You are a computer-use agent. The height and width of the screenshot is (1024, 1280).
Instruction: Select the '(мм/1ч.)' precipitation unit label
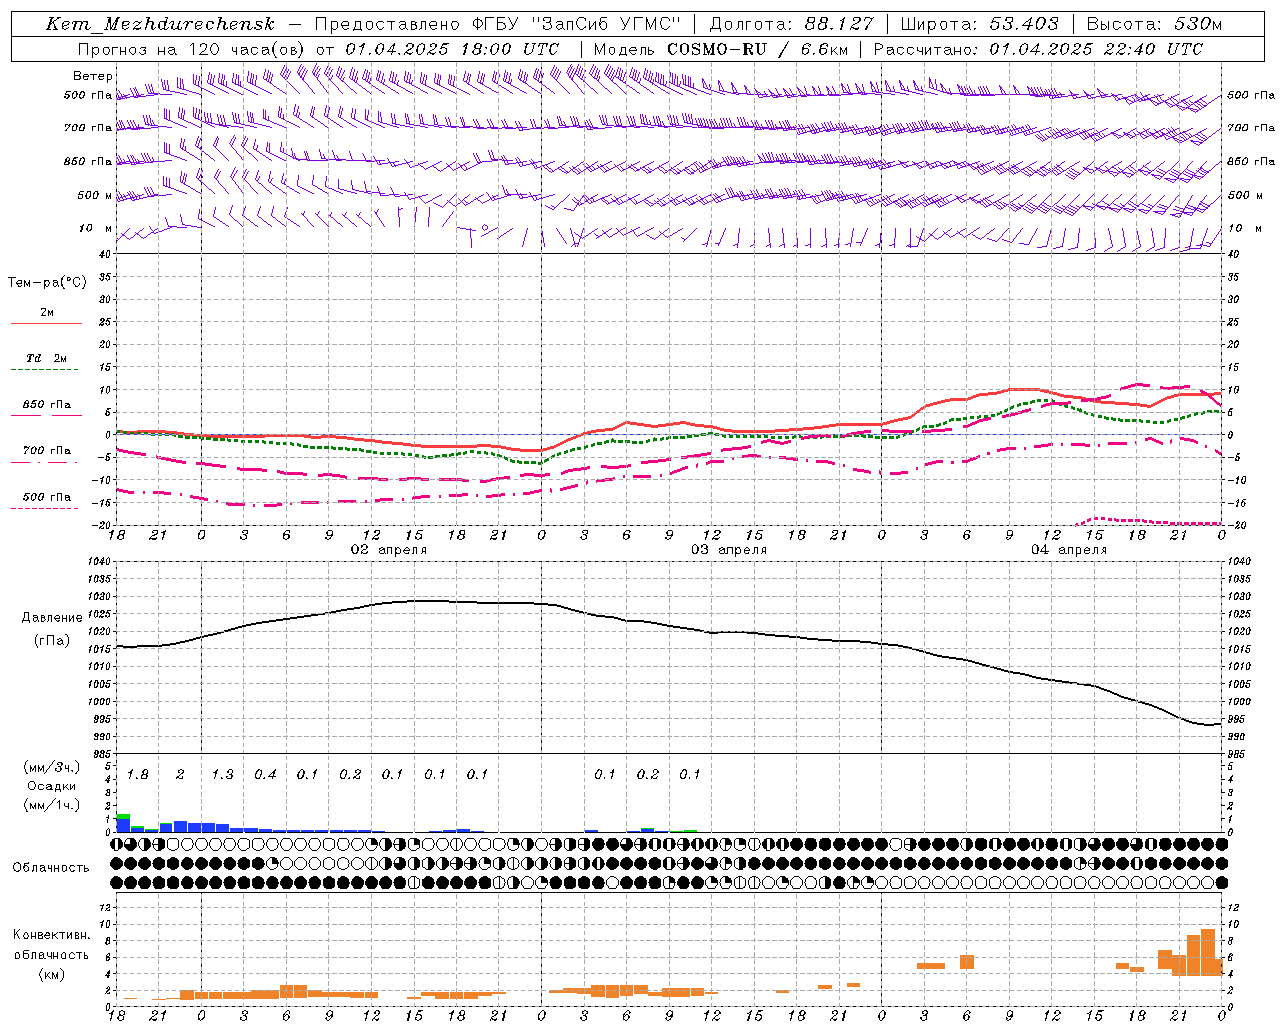52,805
